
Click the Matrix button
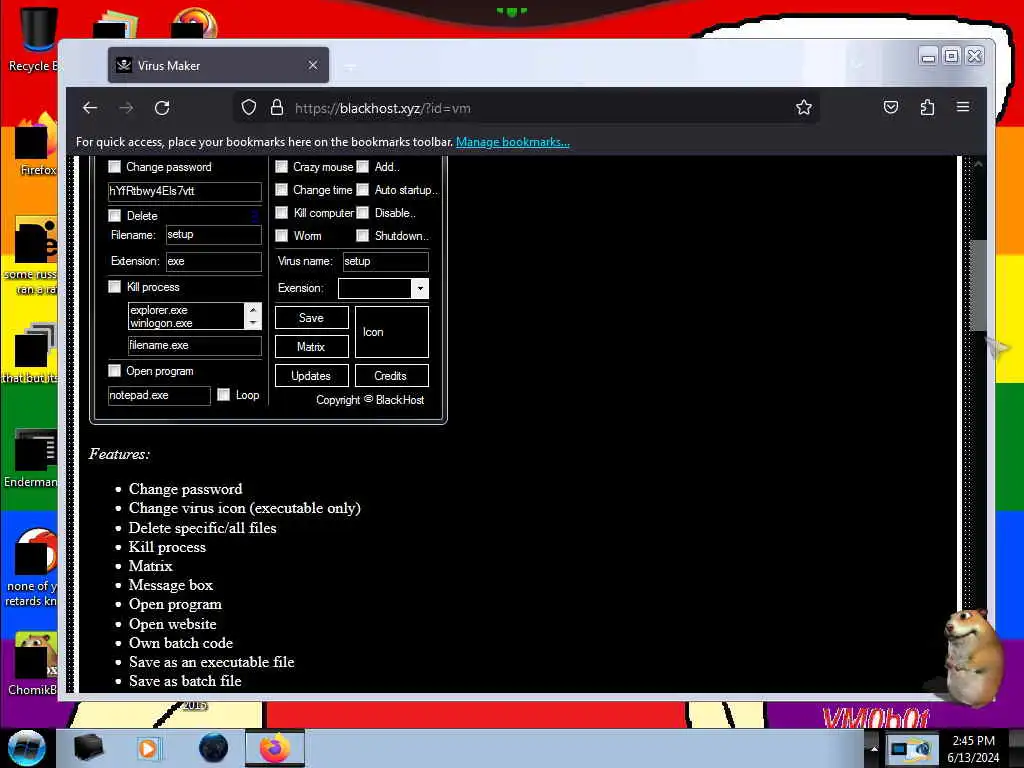click(312, 347)
